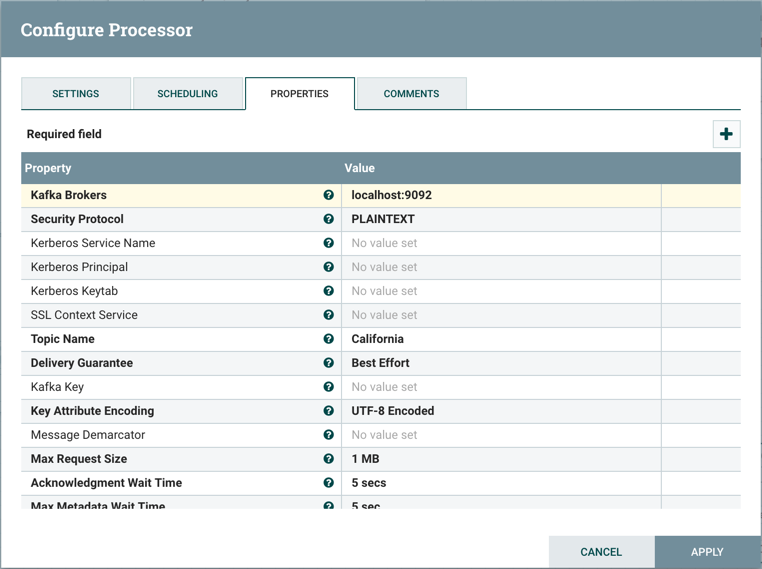Click help icon next to Topic Name

328,339
